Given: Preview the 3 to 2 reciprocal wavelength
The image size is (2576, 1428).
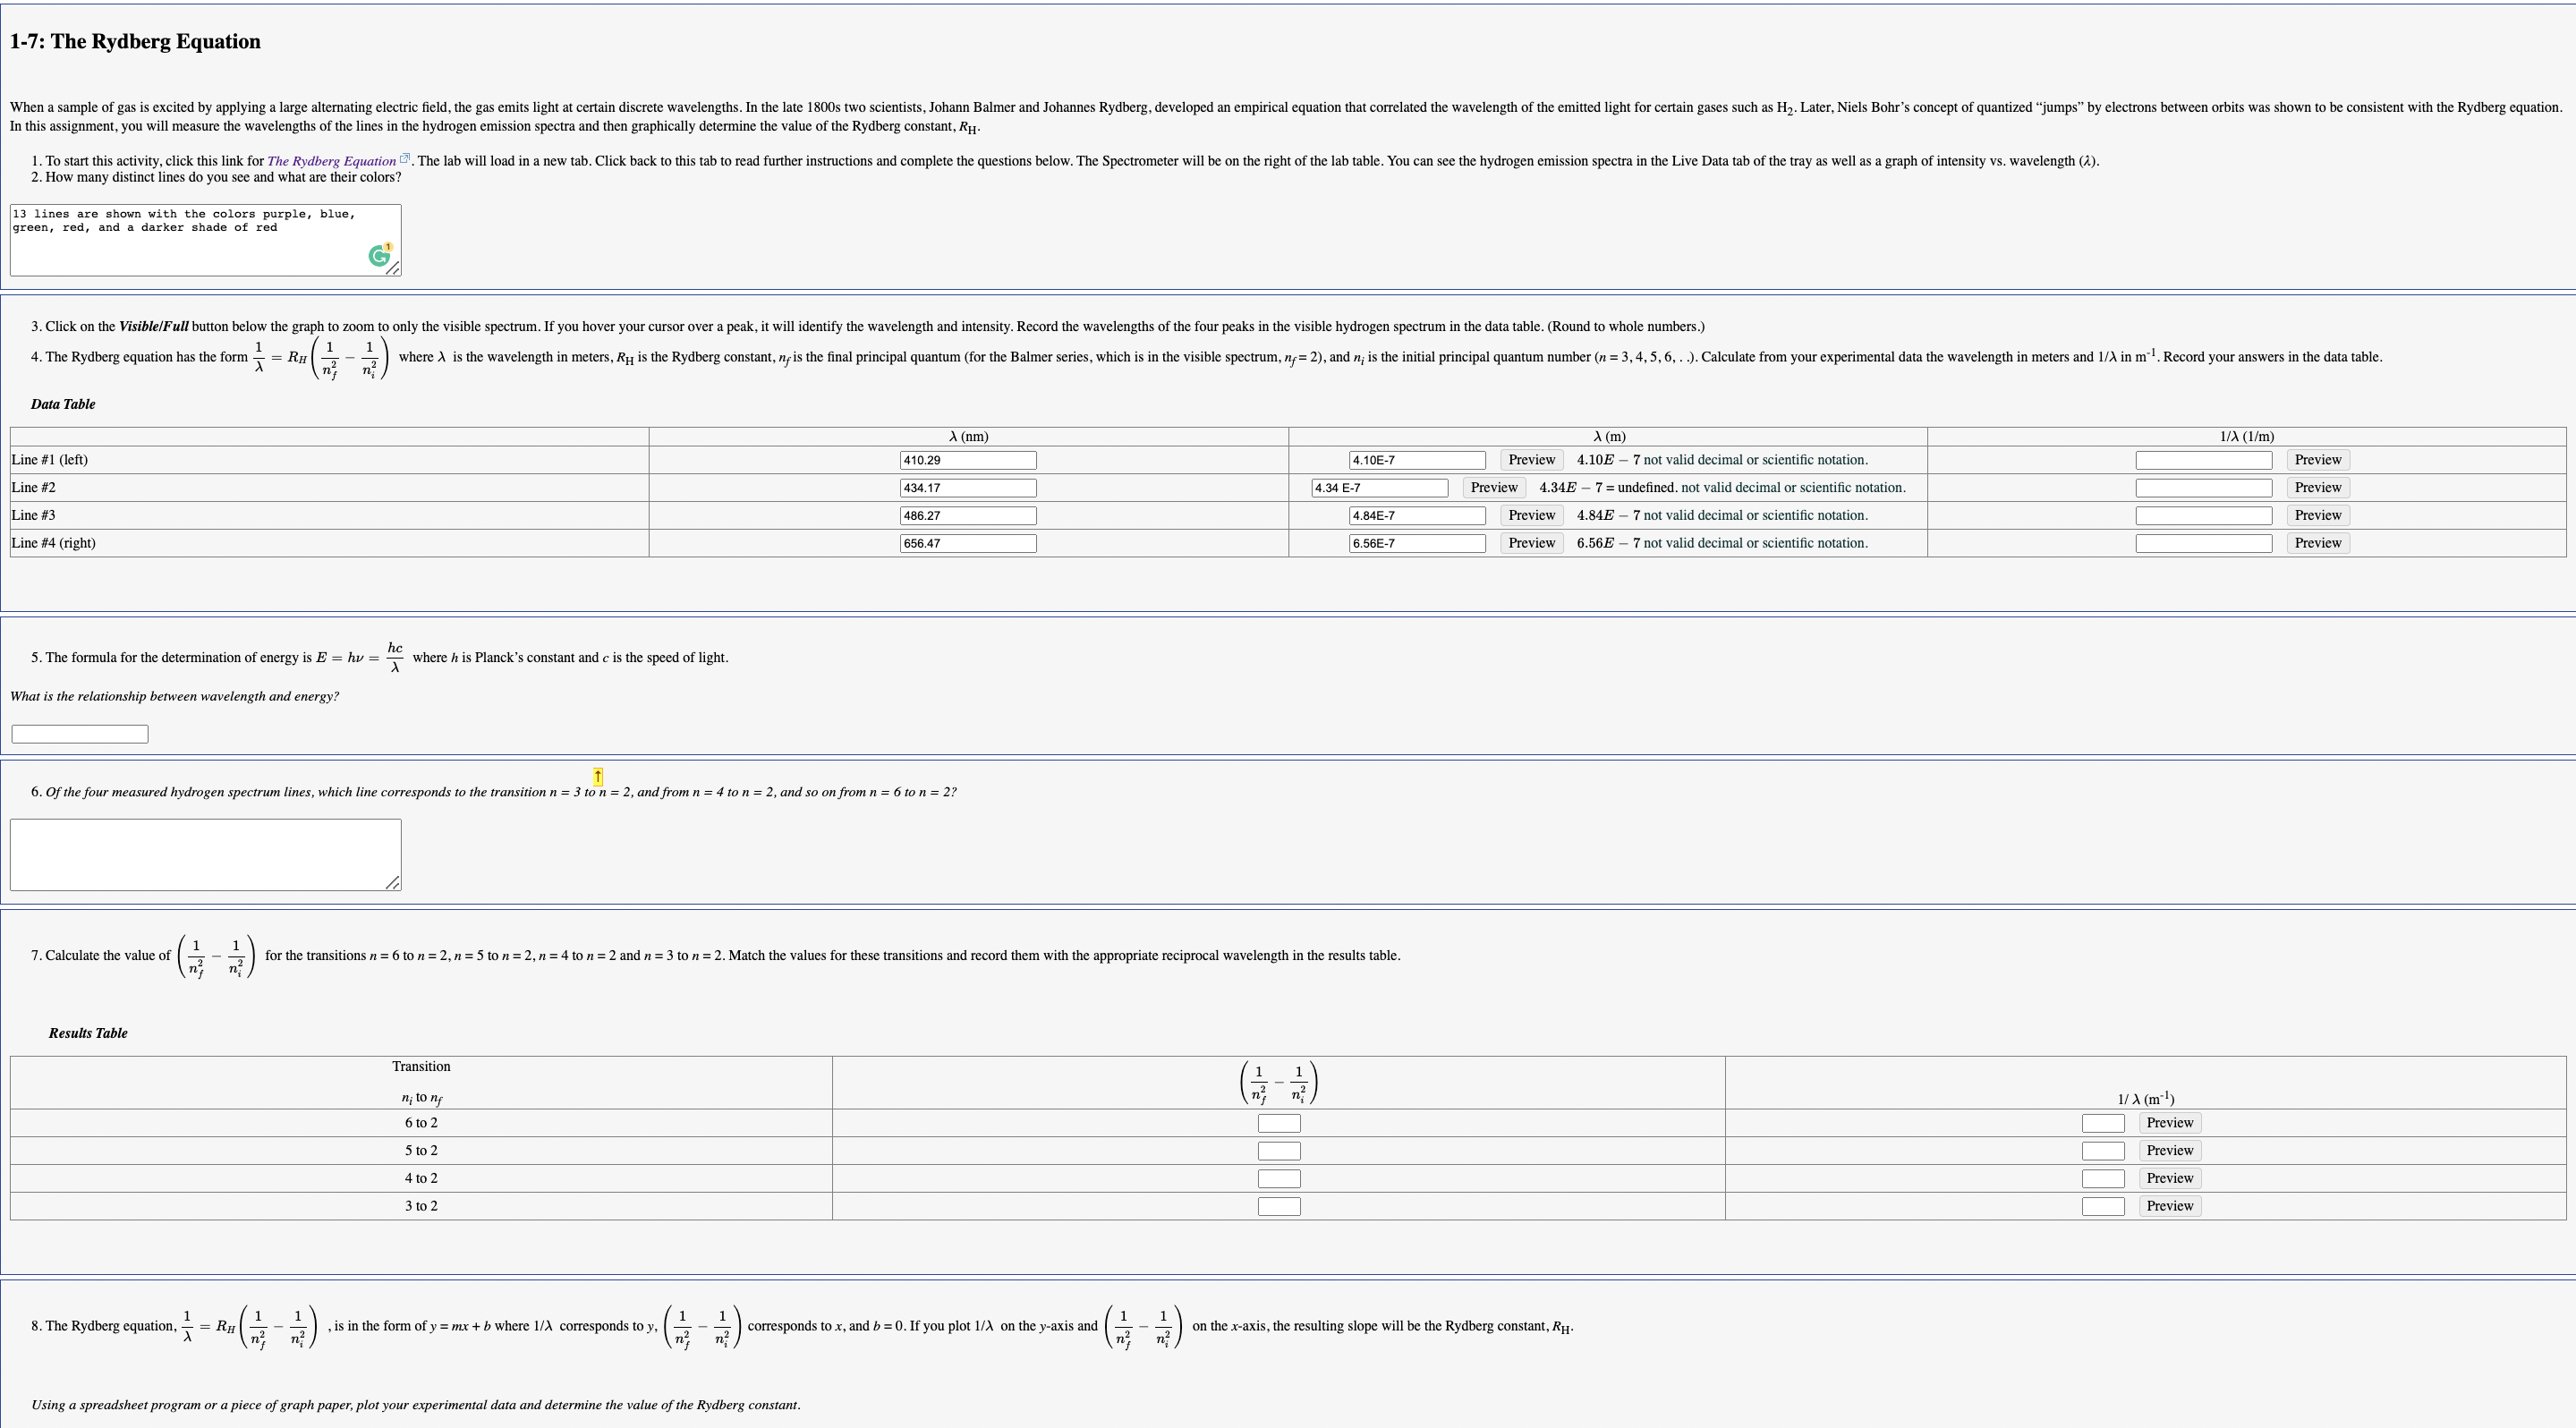Looking at the screenshot, I should tap(2170, 1206).
